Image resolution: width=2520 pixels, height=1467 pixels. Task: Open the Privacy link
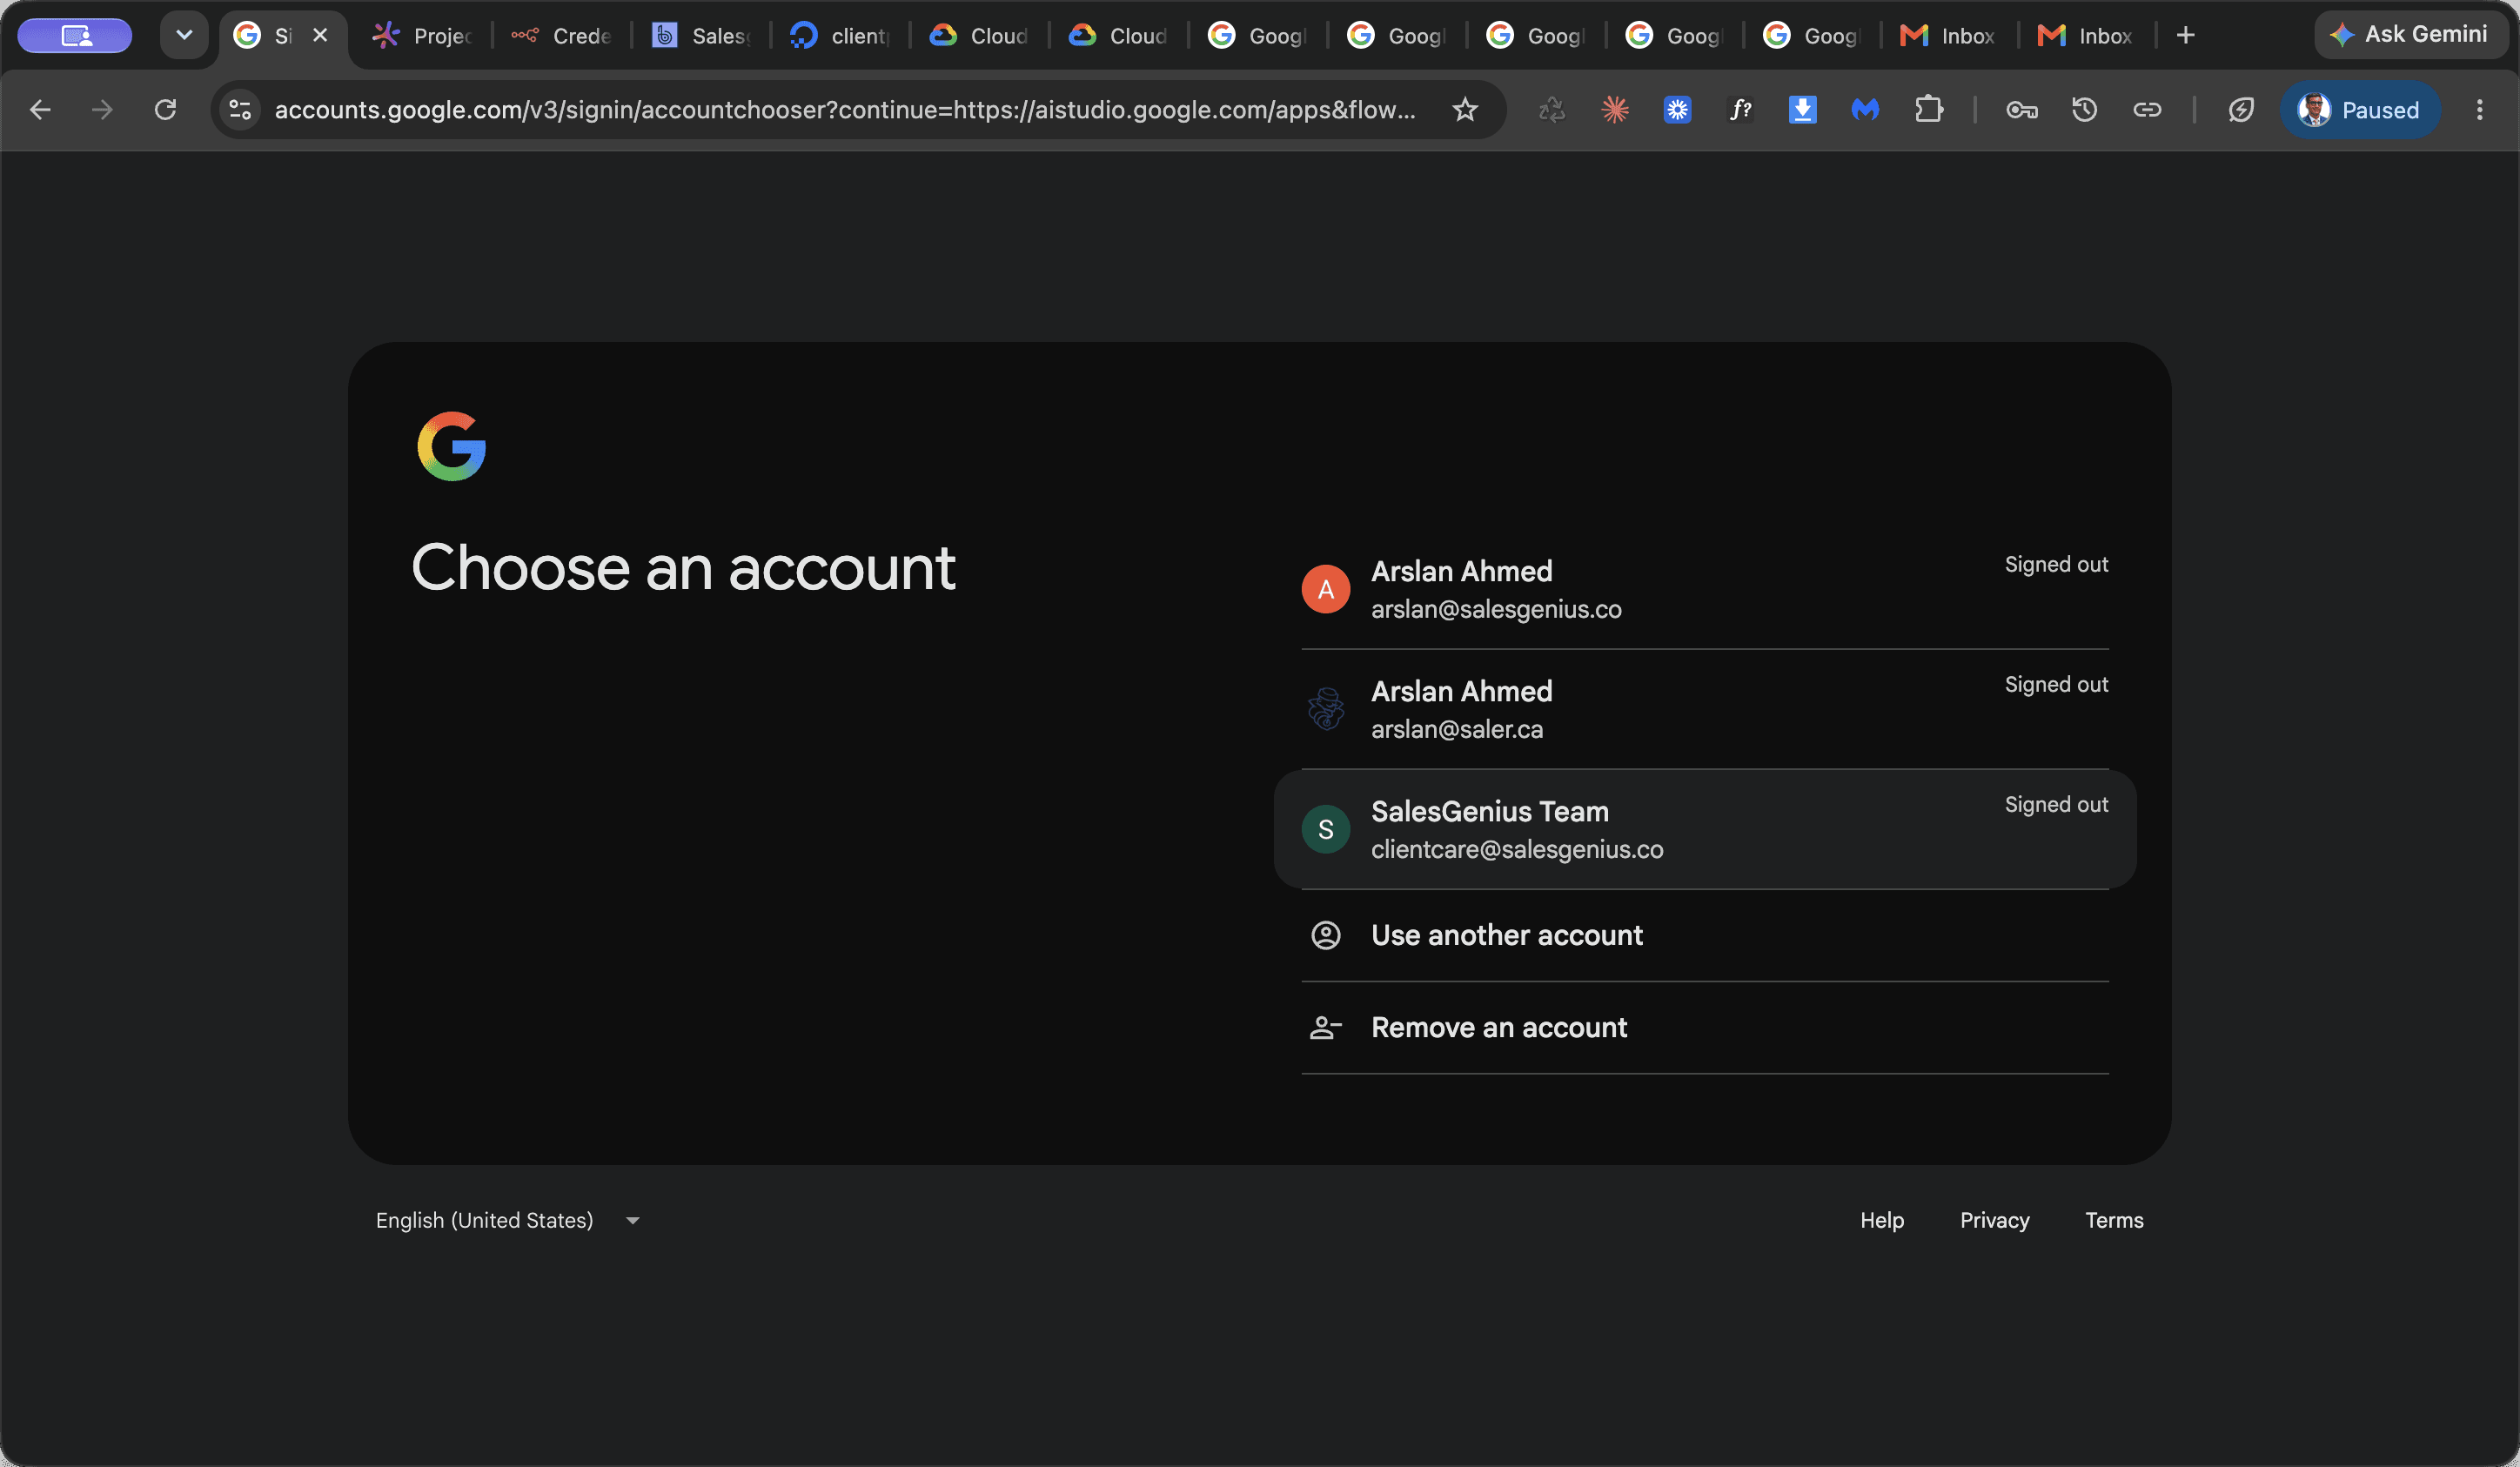[1994, 1220]
